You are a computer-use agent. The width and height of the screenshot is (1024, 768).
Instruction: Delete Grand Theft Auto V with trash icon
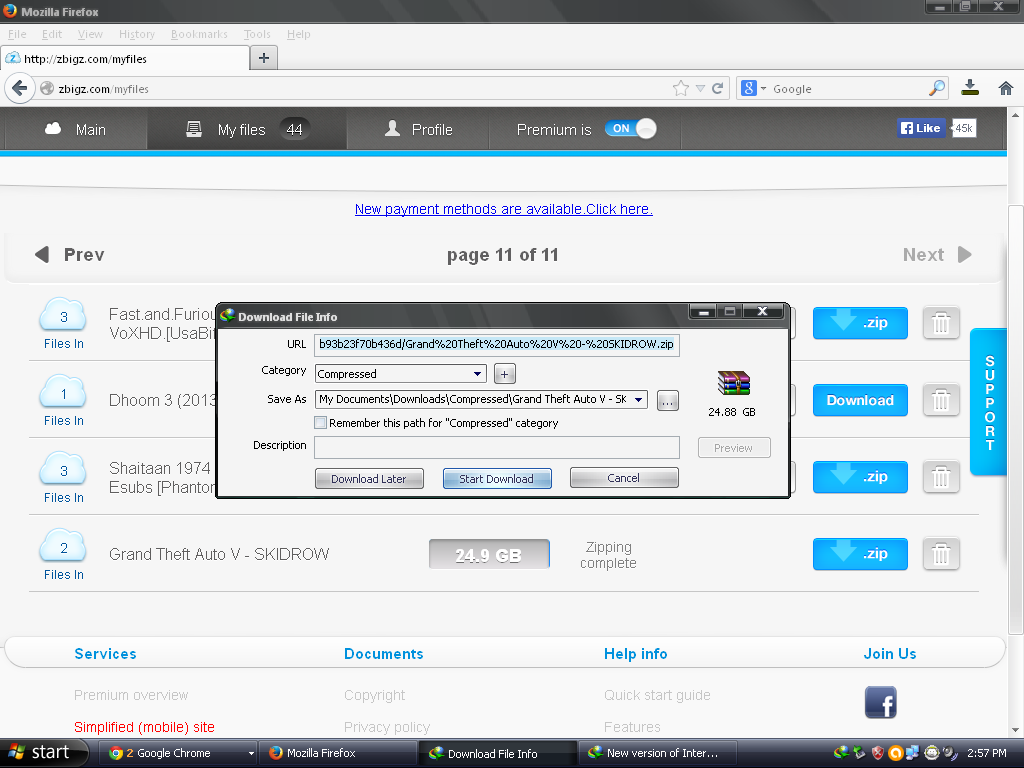coord(941,554)
